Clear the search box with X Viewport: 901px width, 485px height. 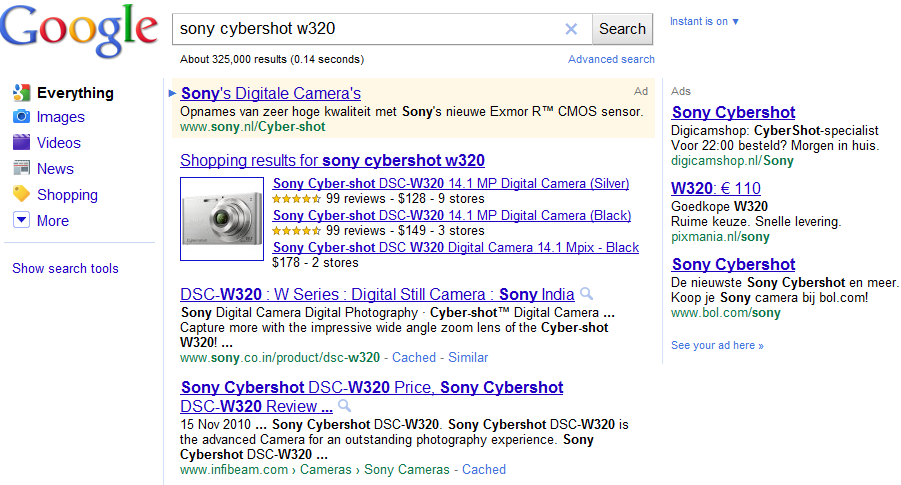(571, 29)
